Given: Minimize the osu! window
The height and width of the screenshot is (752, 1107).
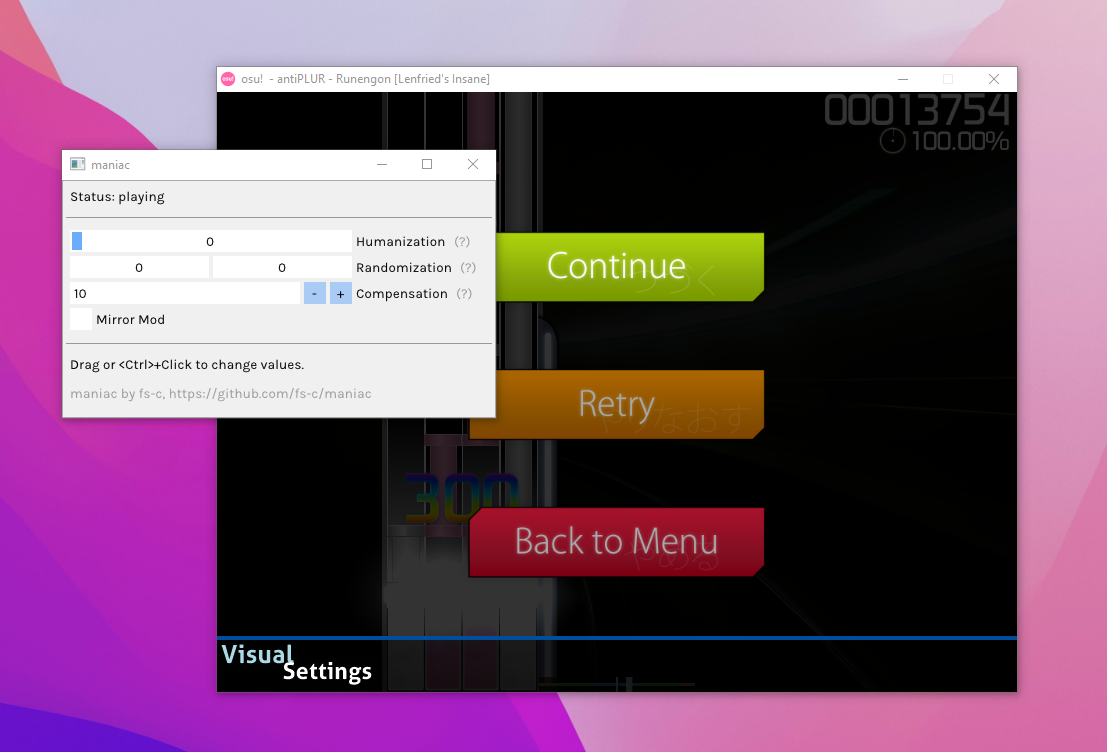Looking at the screenshot, I should pyautogui.click(x=903, y=79).
